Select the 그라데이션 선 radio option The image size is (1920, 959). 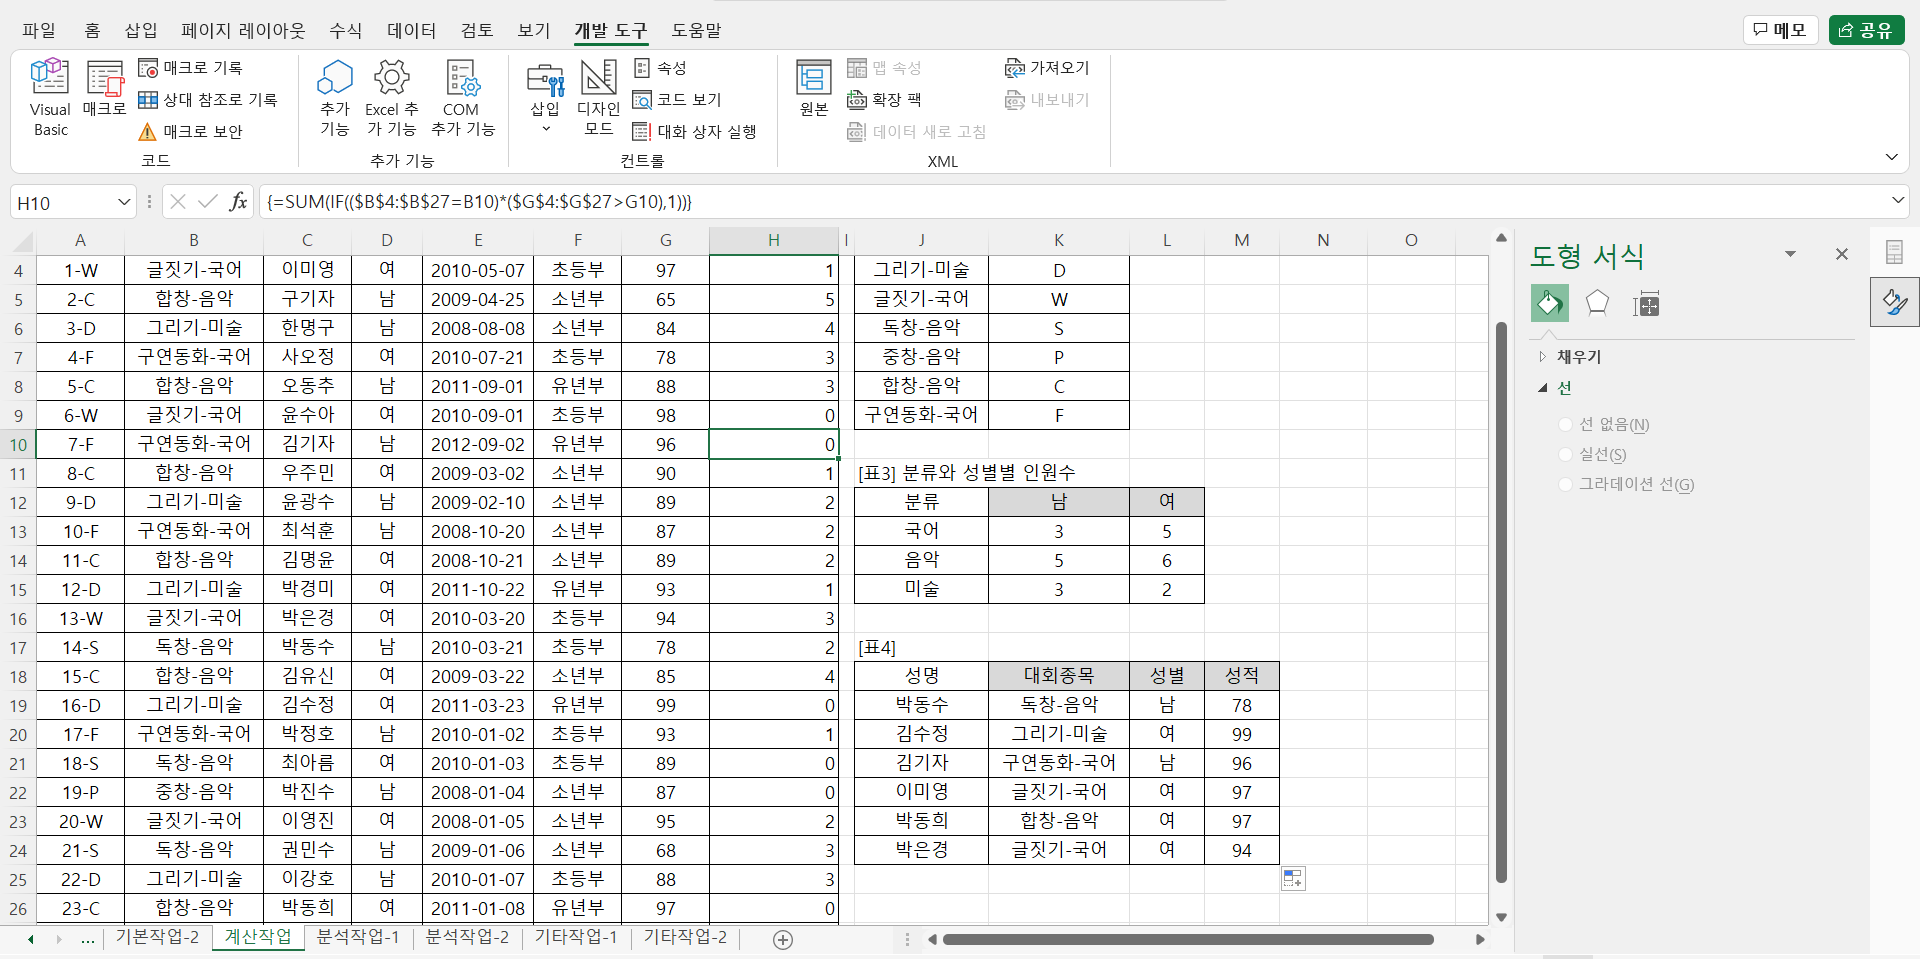(x=1566, y=485)
